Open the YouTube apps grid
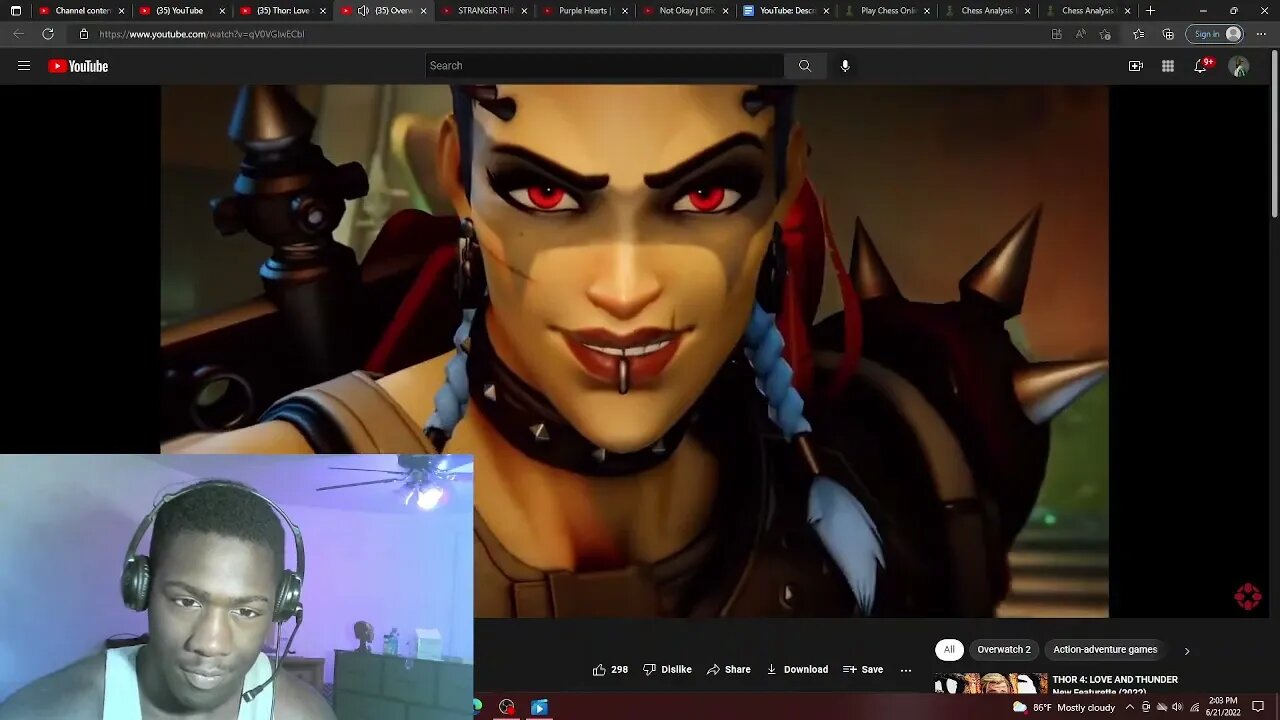Viewport: 1280px width, 720px height. 1168,66
